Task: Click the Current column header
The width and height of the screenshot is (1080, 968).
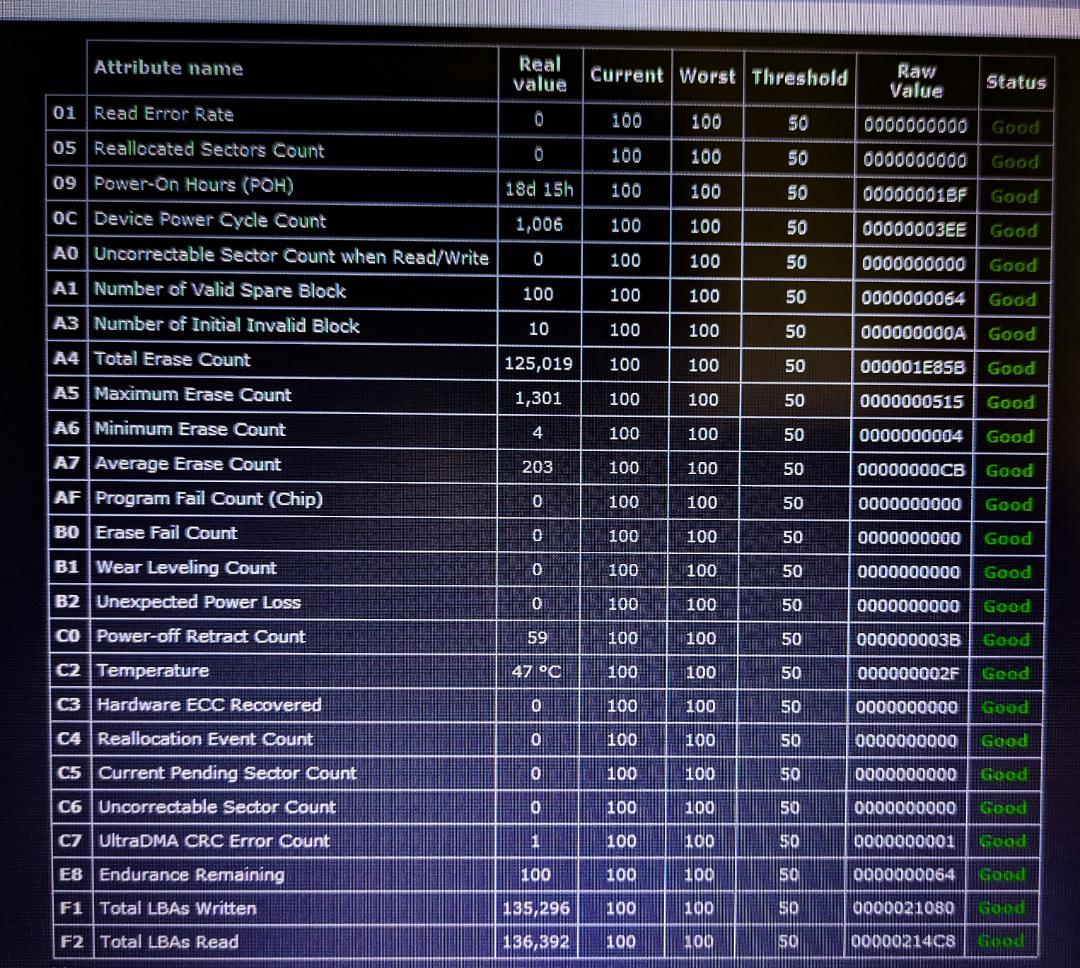Action: [x=626, y=75]
